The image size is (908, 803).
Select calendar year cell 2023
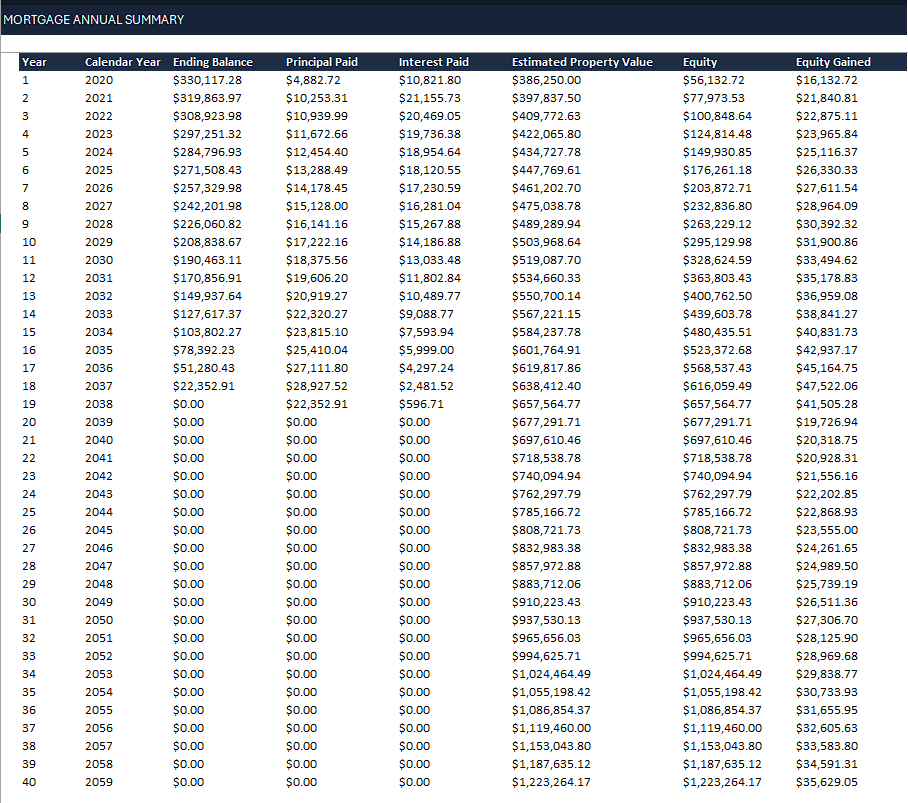(99, 134)
